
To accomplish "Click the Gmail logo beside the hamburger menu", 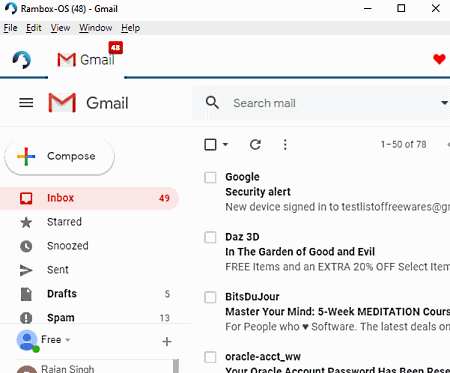I will tap(88, 103).
